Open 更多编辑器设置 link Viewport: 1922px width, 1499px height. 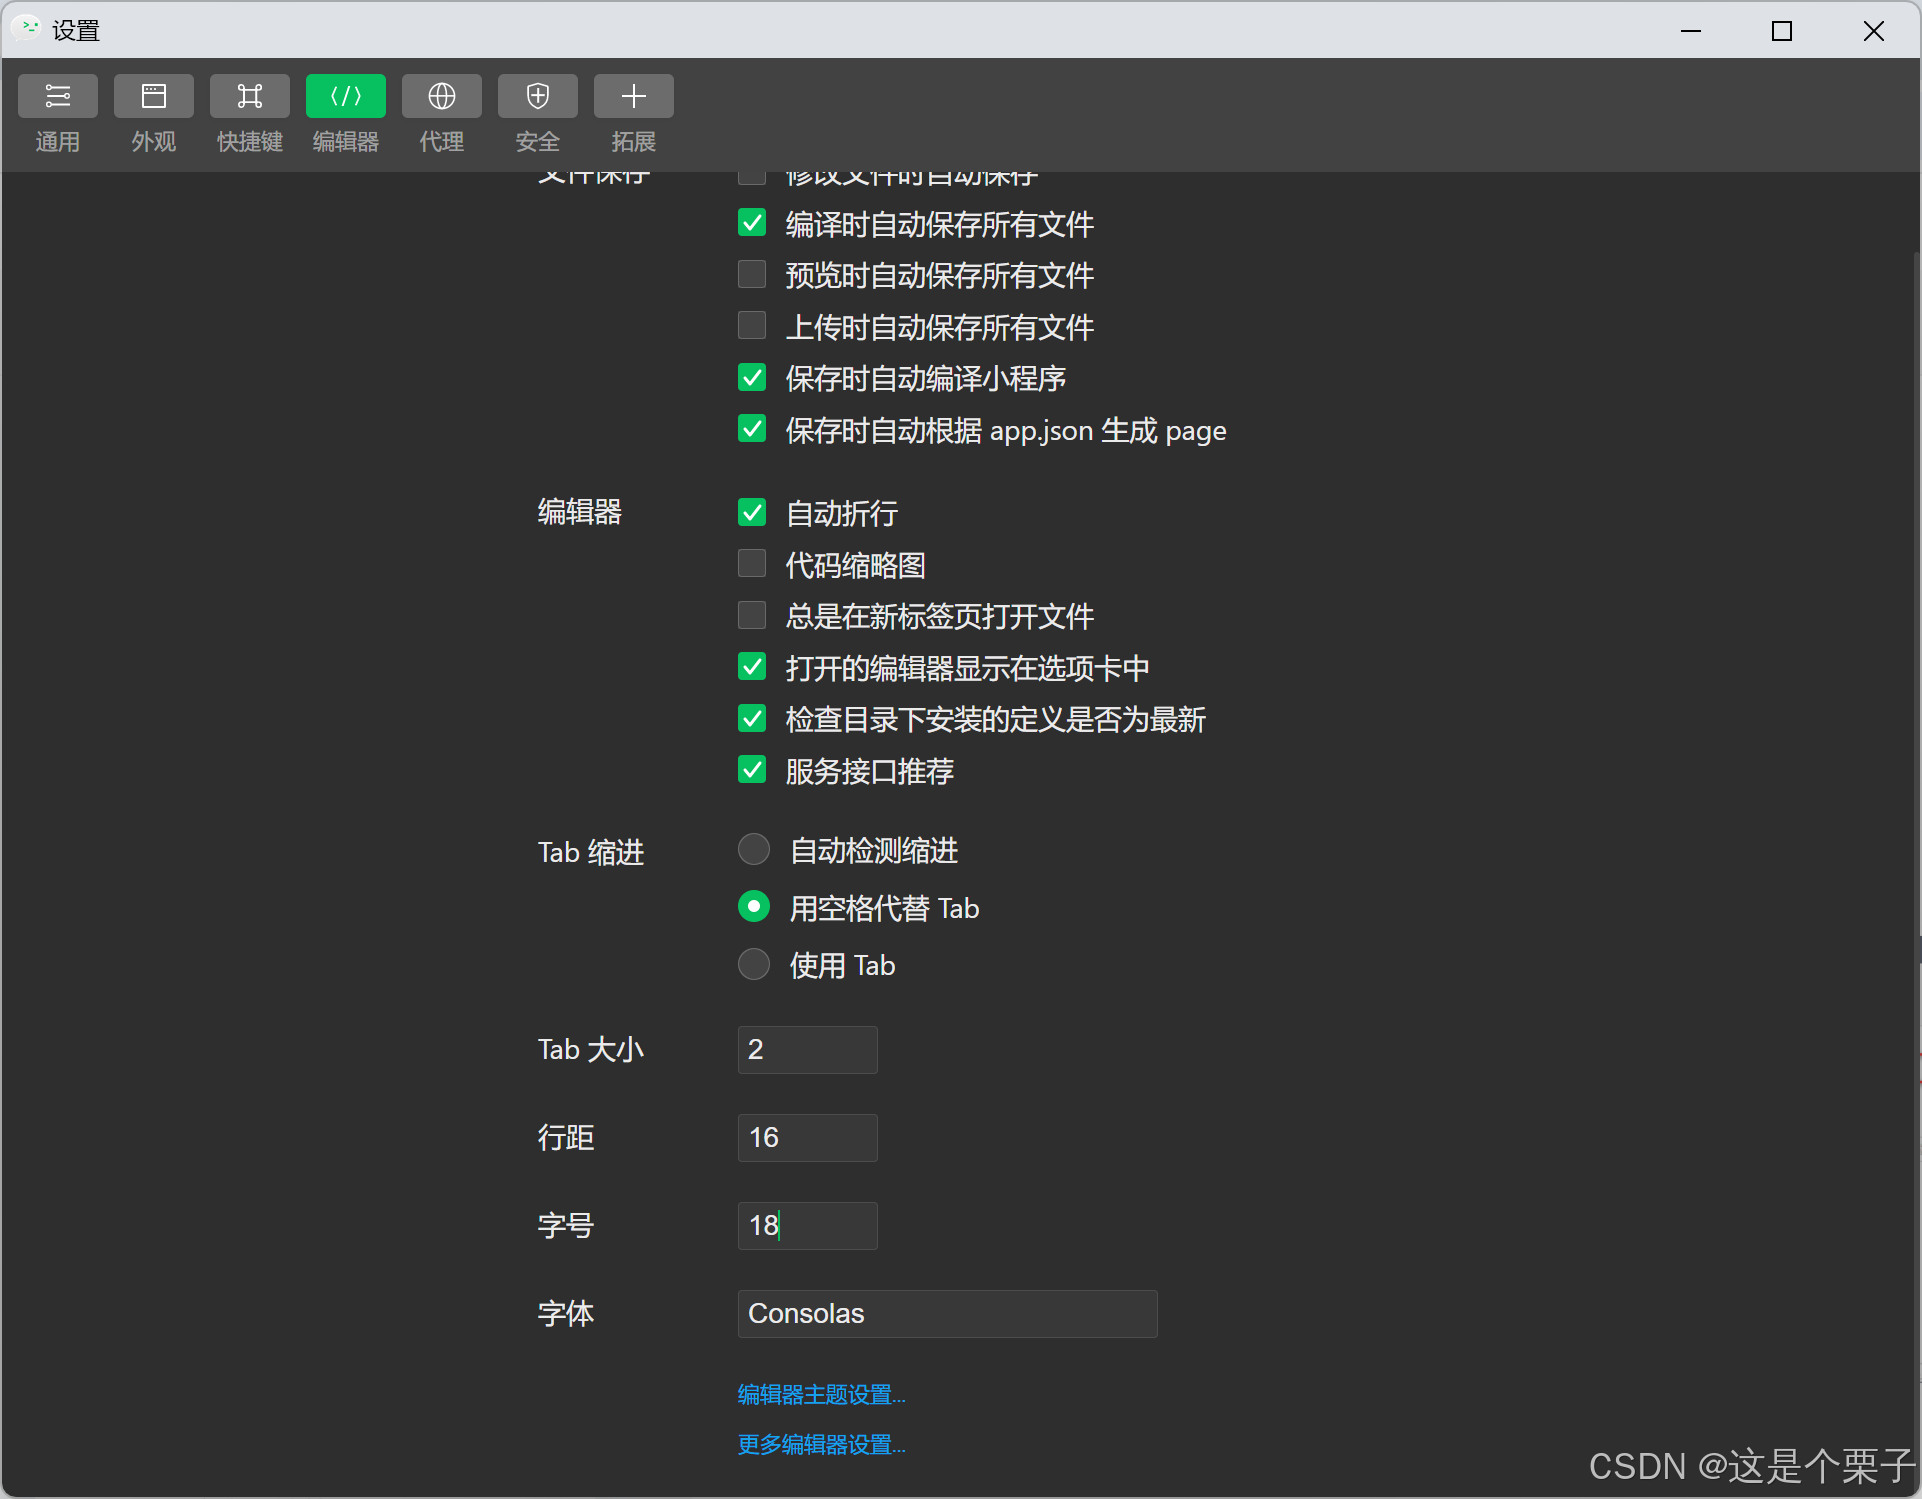(821, 1444)
